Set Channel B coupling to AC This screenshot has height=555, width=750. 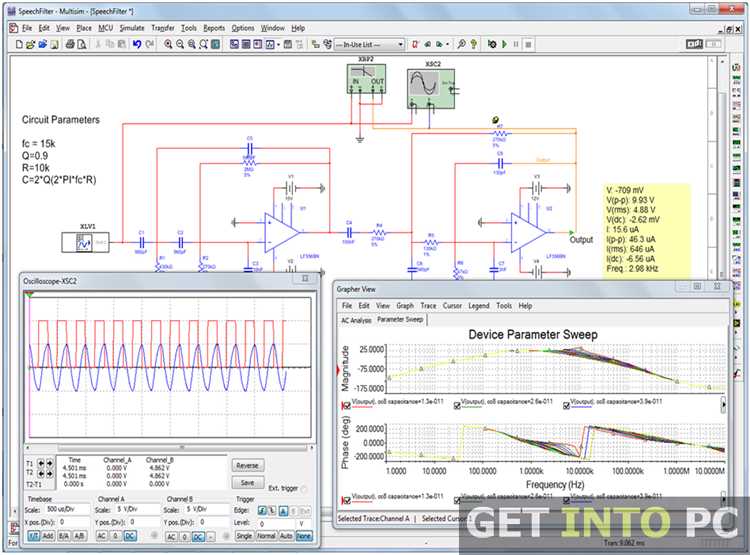click(x=171, y=537)
